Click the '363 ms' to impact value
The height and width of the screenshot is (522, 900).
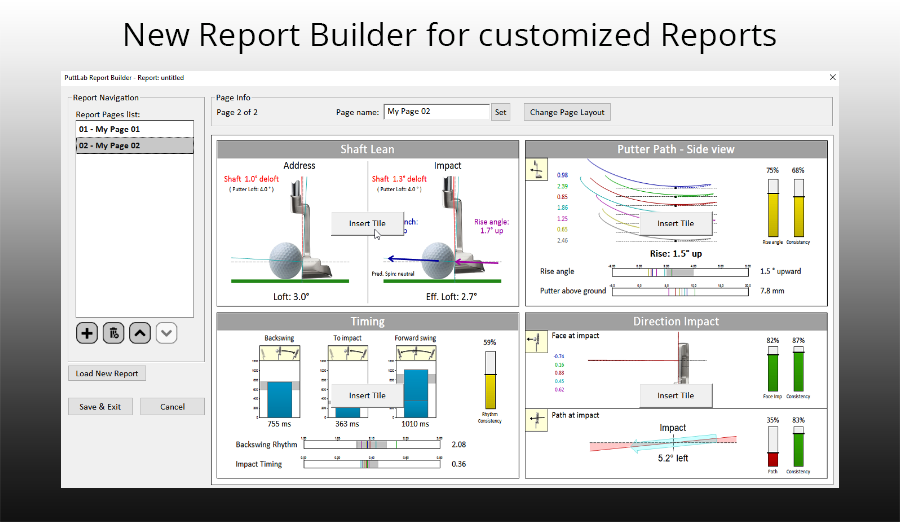click(x=347, y=424)
